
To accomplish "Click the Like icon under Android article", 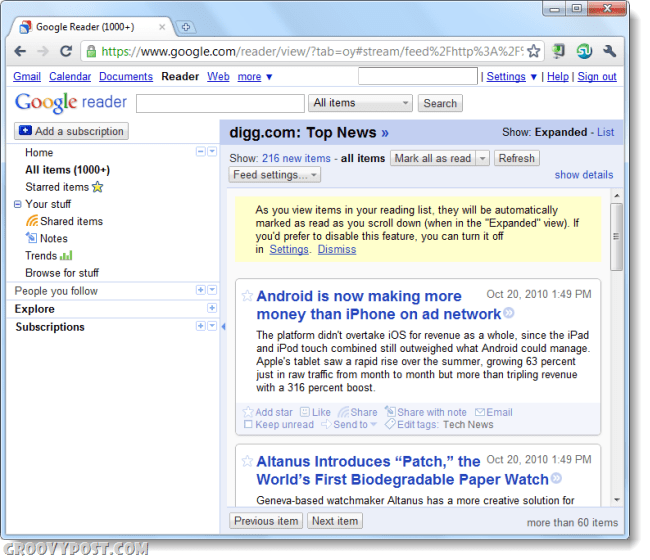I will (x=305, y=412).
